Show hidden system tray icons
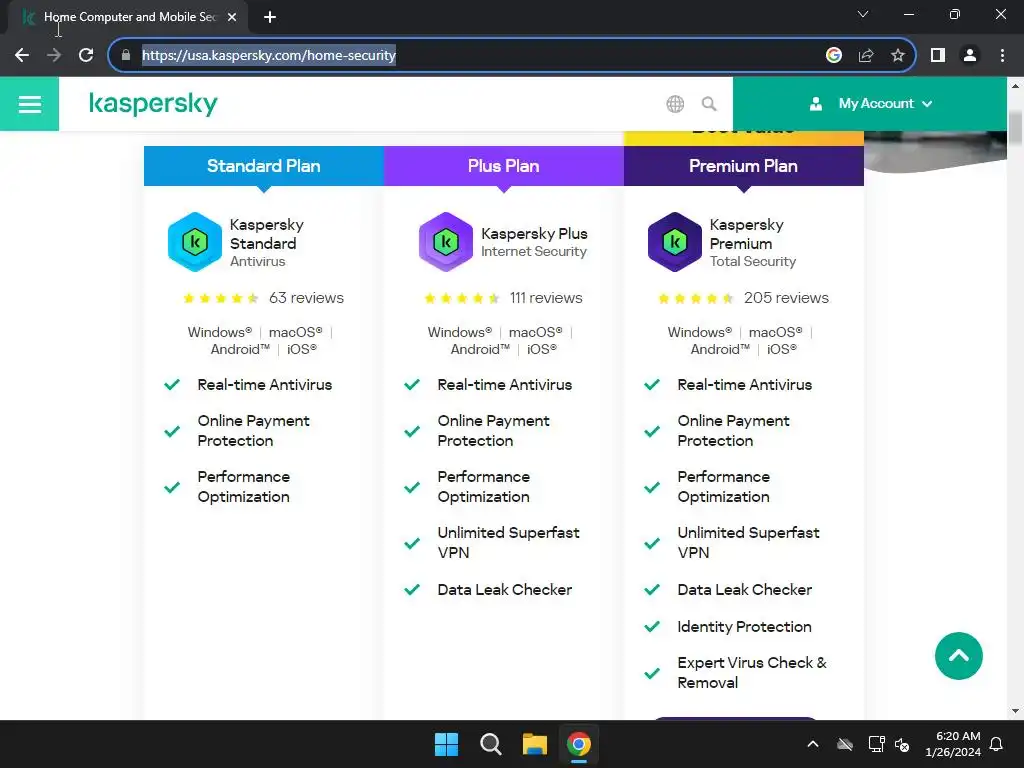1024x768 pixels. pos(813,744)
